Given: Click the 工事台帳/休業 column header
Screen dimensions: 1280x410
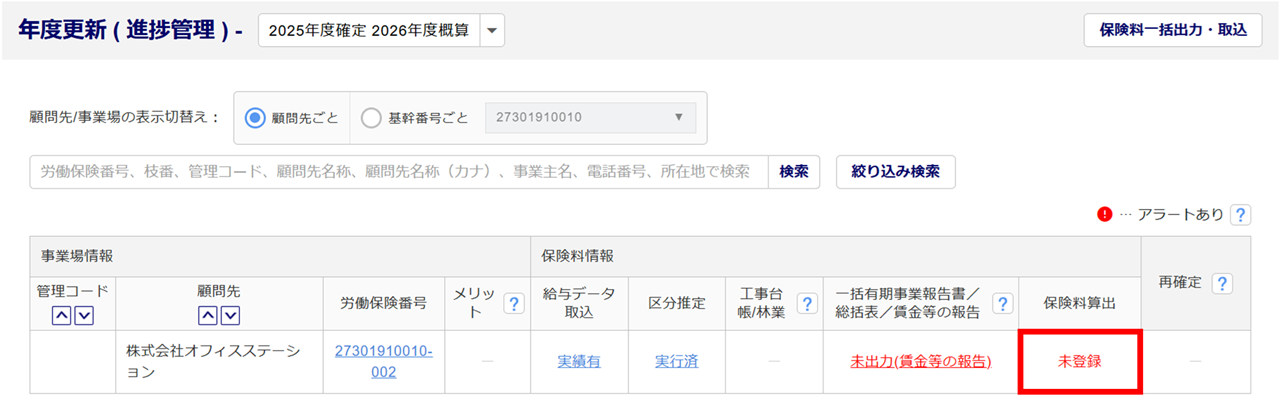Looking at the screenshot, I should 774,303.
